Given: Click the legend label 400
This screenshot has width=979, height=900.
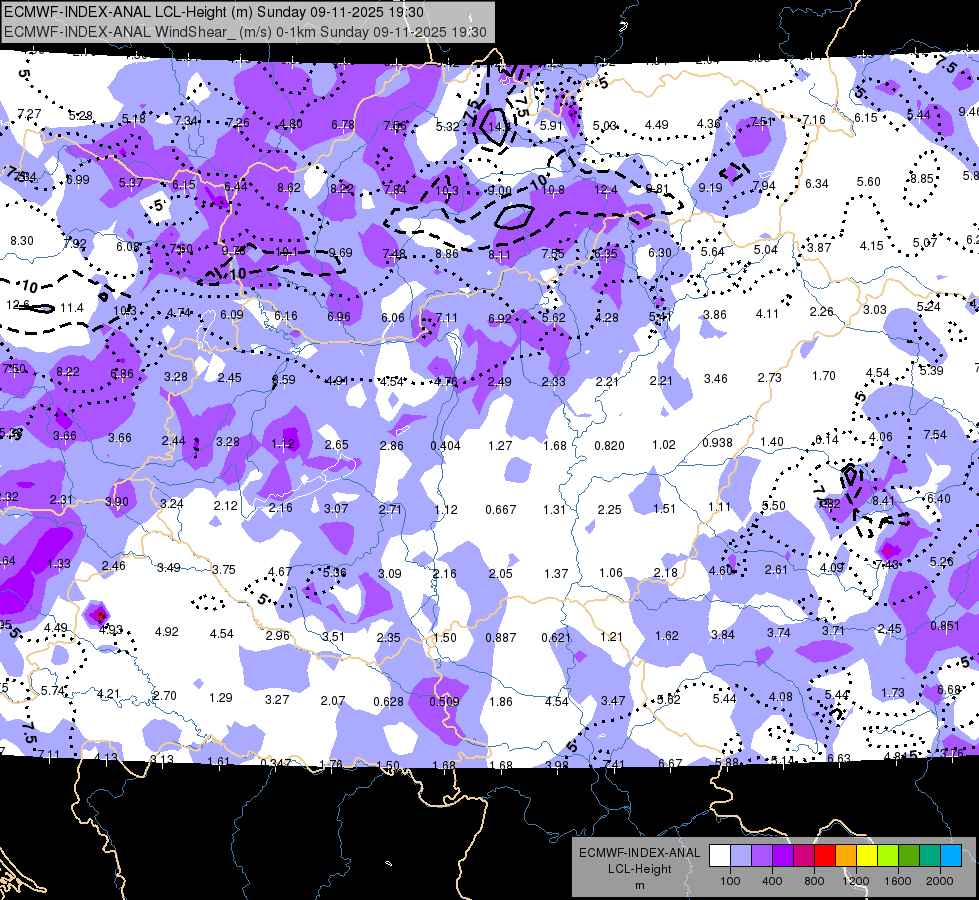Looking at the screenshot, I should (x=772, y=881).
